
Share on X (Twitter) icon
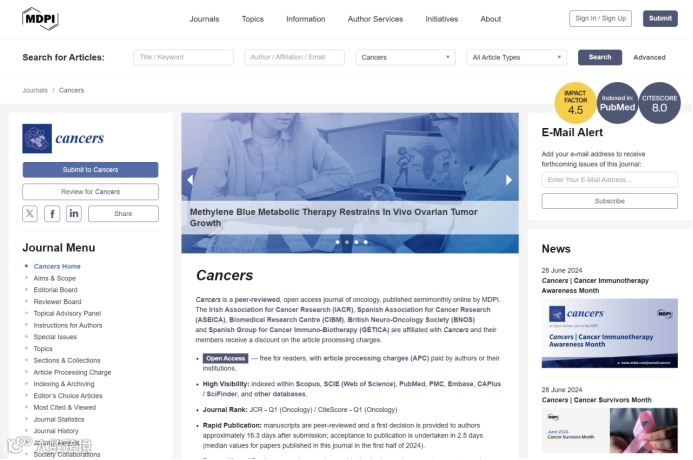[x=30, y=214]
